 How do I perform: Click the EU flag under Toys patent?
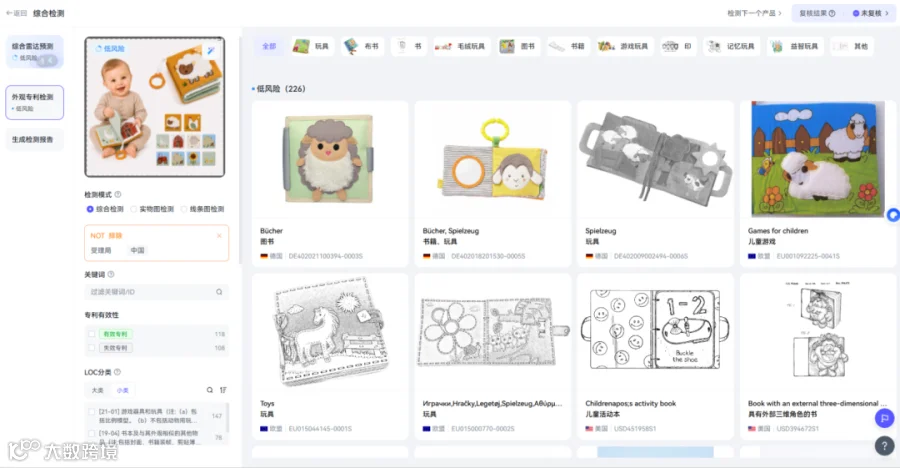pos(264,428)
